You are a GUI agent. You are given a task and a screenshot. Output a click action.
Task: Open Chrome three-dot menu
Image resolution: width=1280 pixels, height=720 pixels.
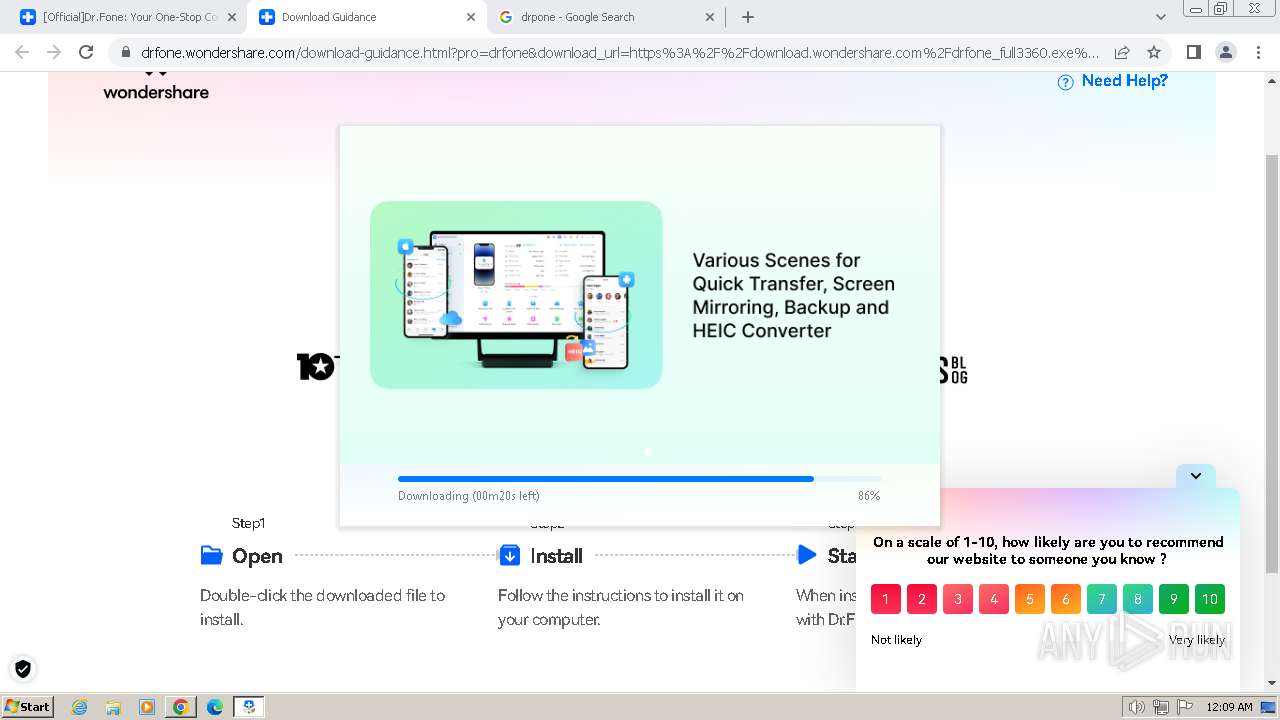(x=1258, y=52)
